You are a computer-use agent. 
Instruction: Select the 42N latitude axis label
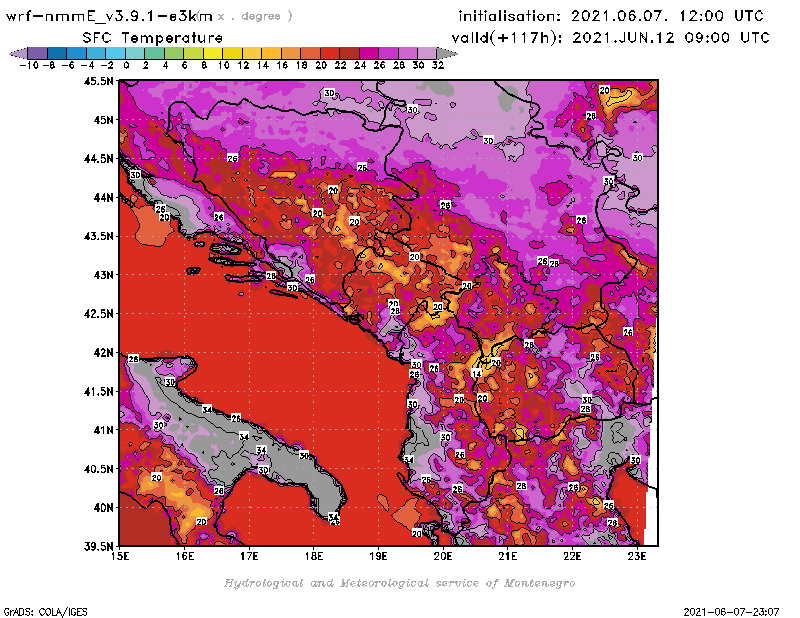pyautogui.click(x=103, y=352)
